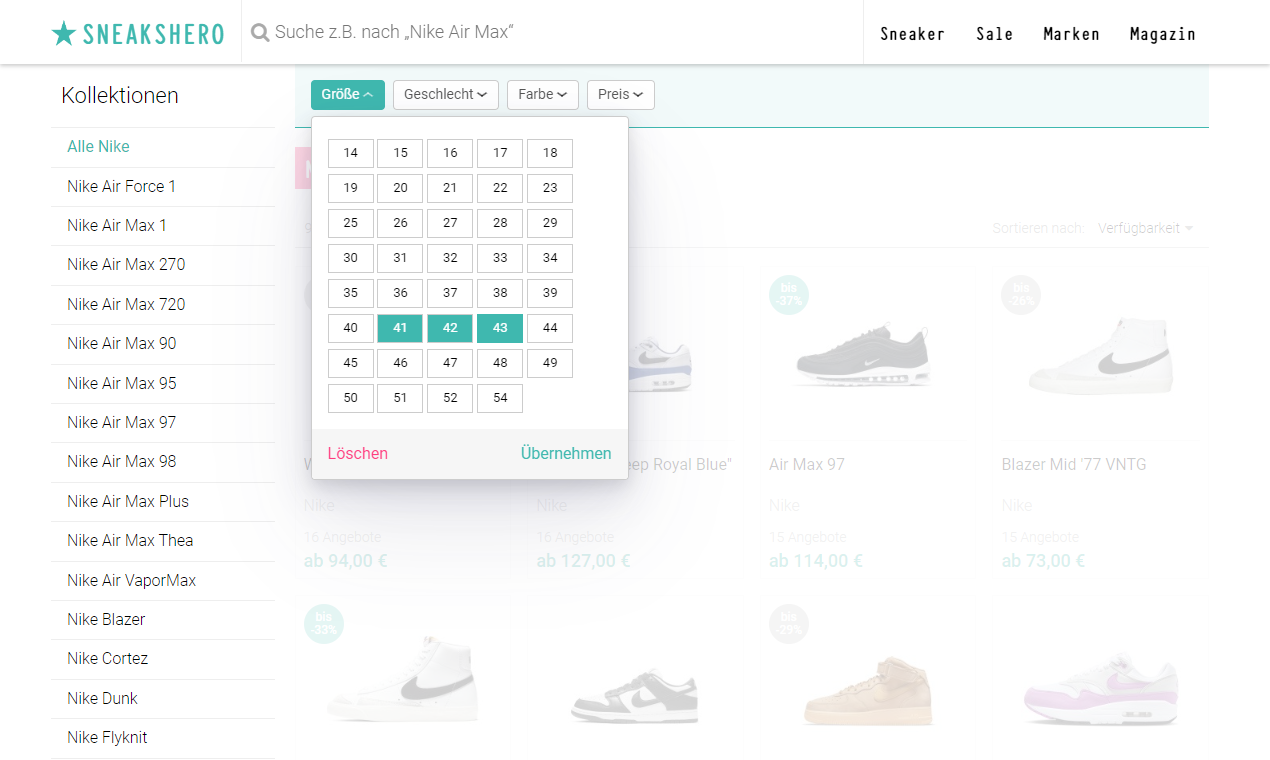
Task: Open the Nike Air Max Plus collection
Action: click(163, 501)
